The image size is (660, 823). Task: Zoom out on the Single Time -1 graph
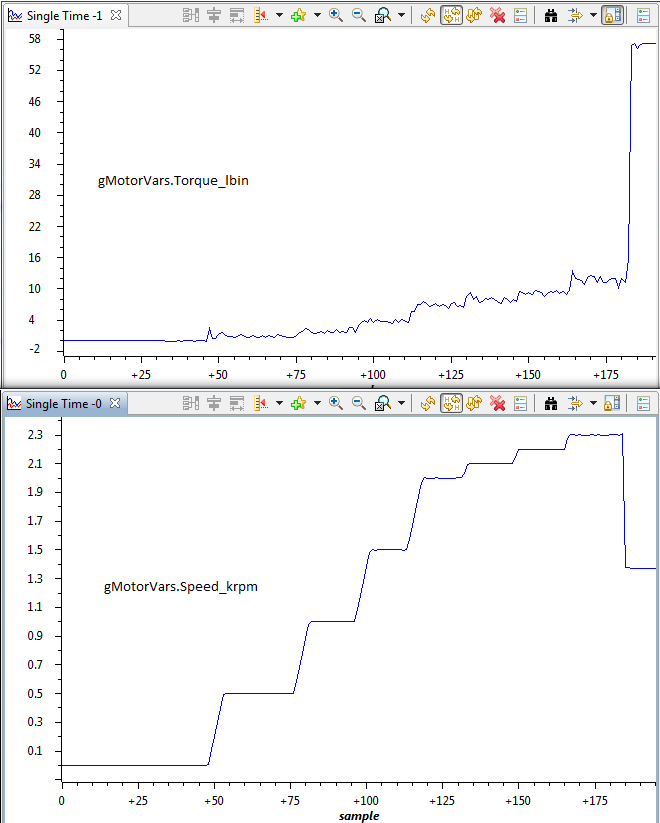coord(359,15)
